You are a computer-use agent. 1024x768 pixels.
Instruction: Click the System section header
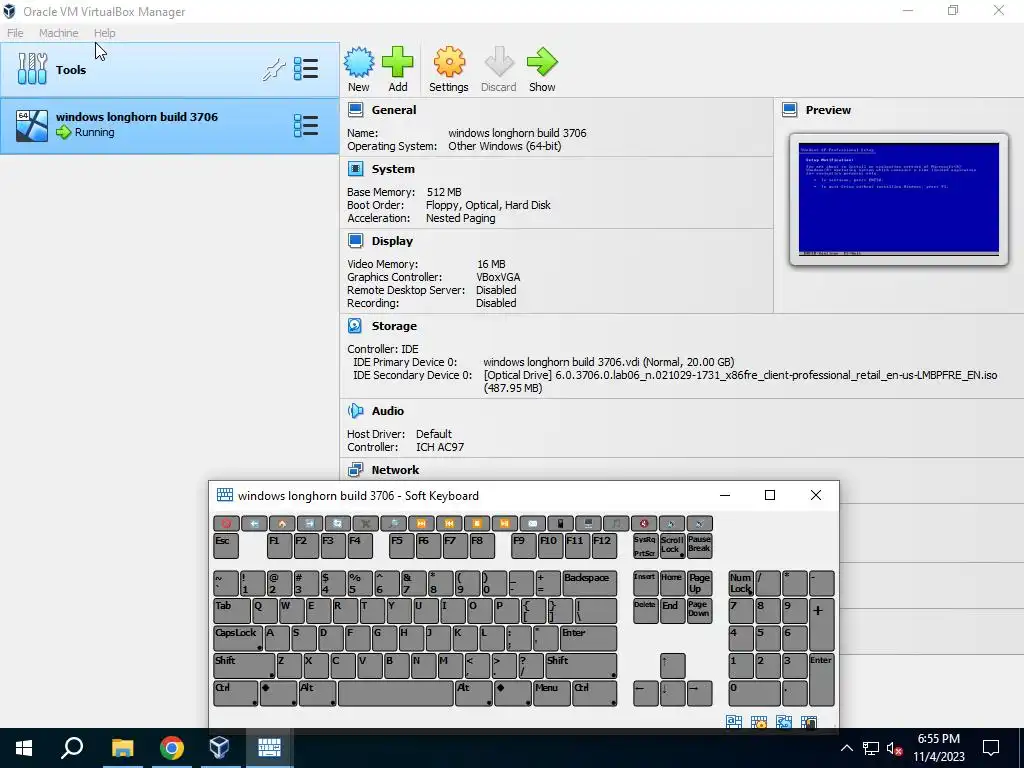[x=393, y=168]
